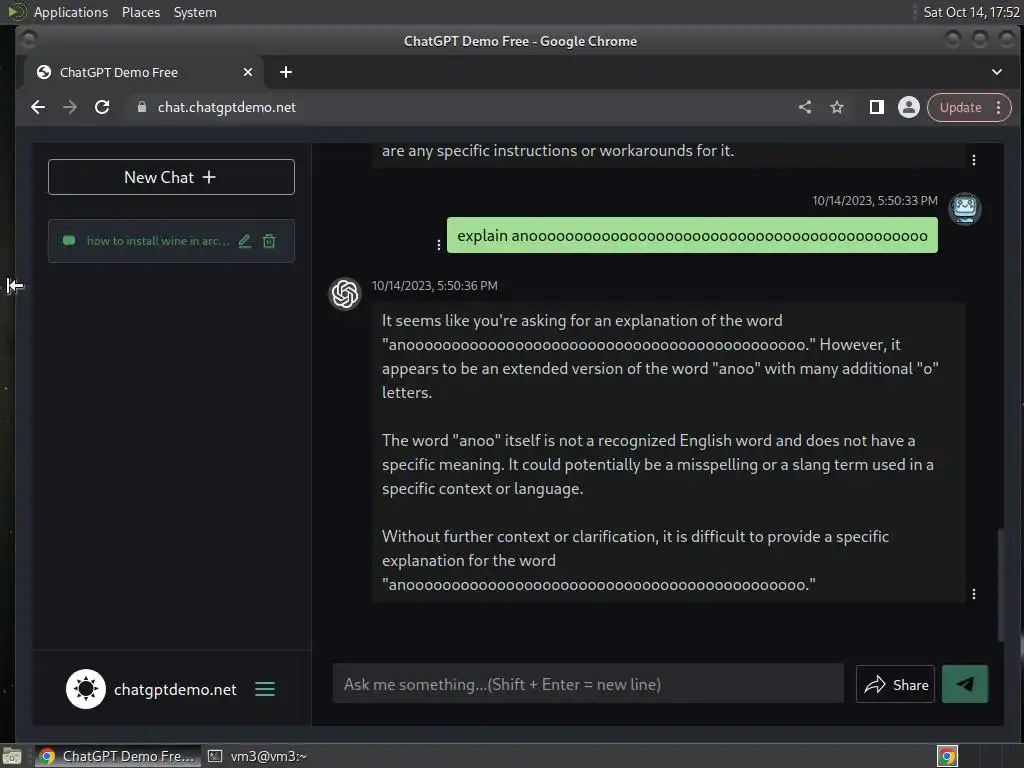Go forward in Chrome history
1024x768 pixels.
(x=70, y=107)
